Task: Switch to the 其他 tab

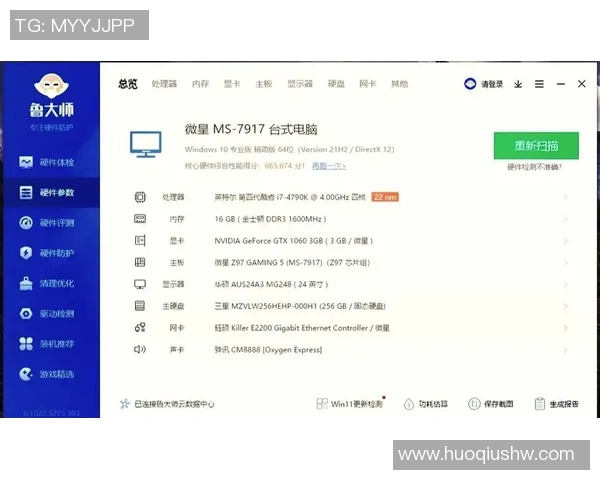Action: [399, 84]
